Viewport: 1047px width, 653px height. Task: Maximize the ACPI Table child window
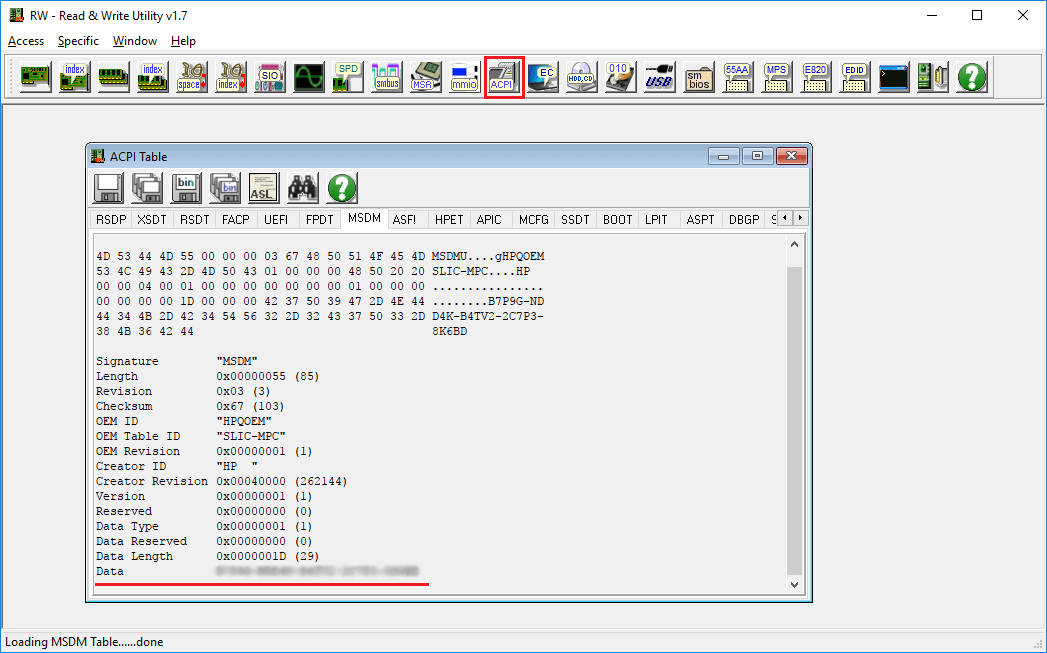757,156
